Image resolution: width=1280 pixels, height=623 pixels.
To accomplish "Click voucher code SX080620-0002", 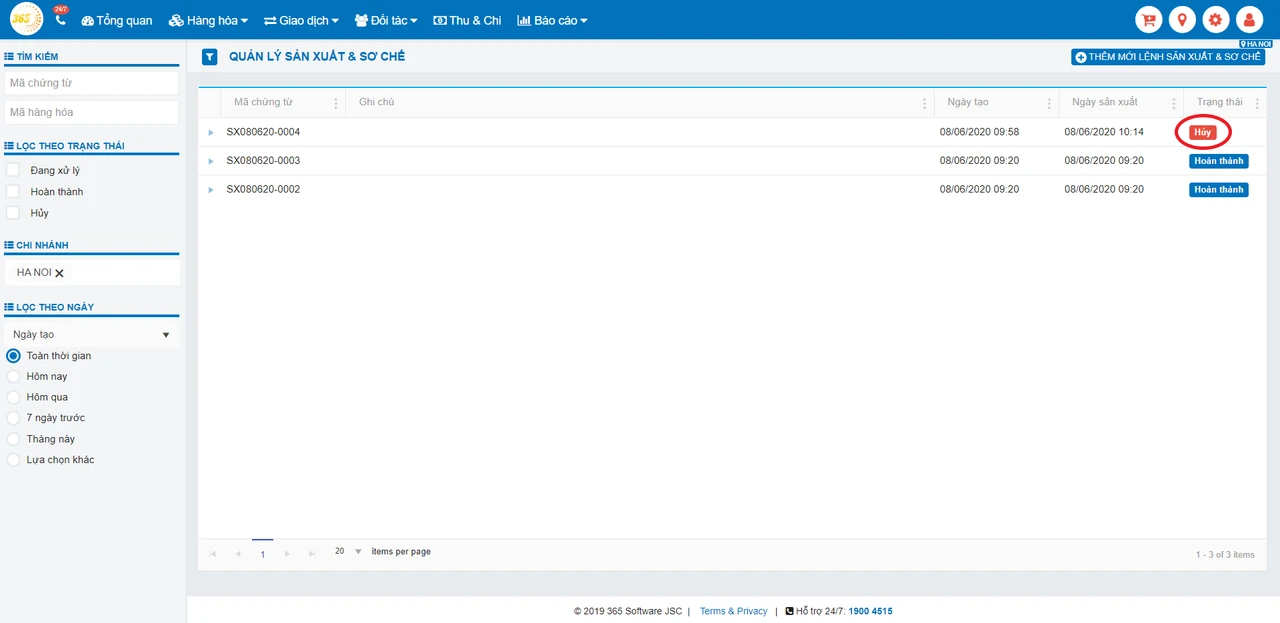I will tap(263, 189).
